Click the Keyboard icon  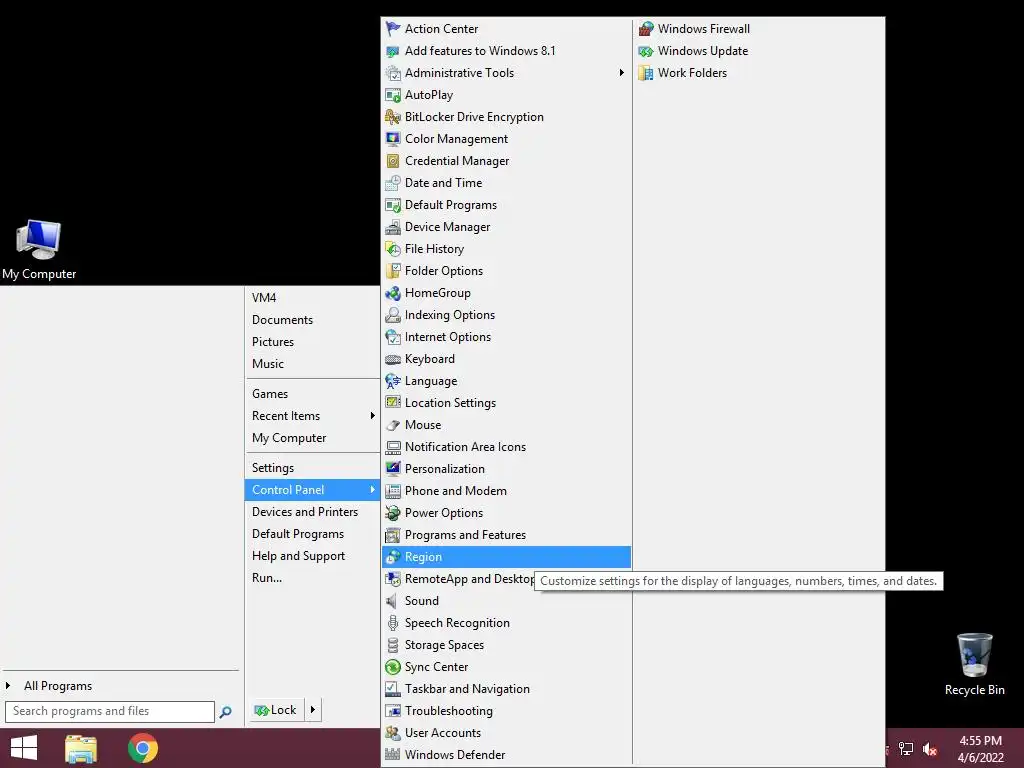(x=392, y=359)
